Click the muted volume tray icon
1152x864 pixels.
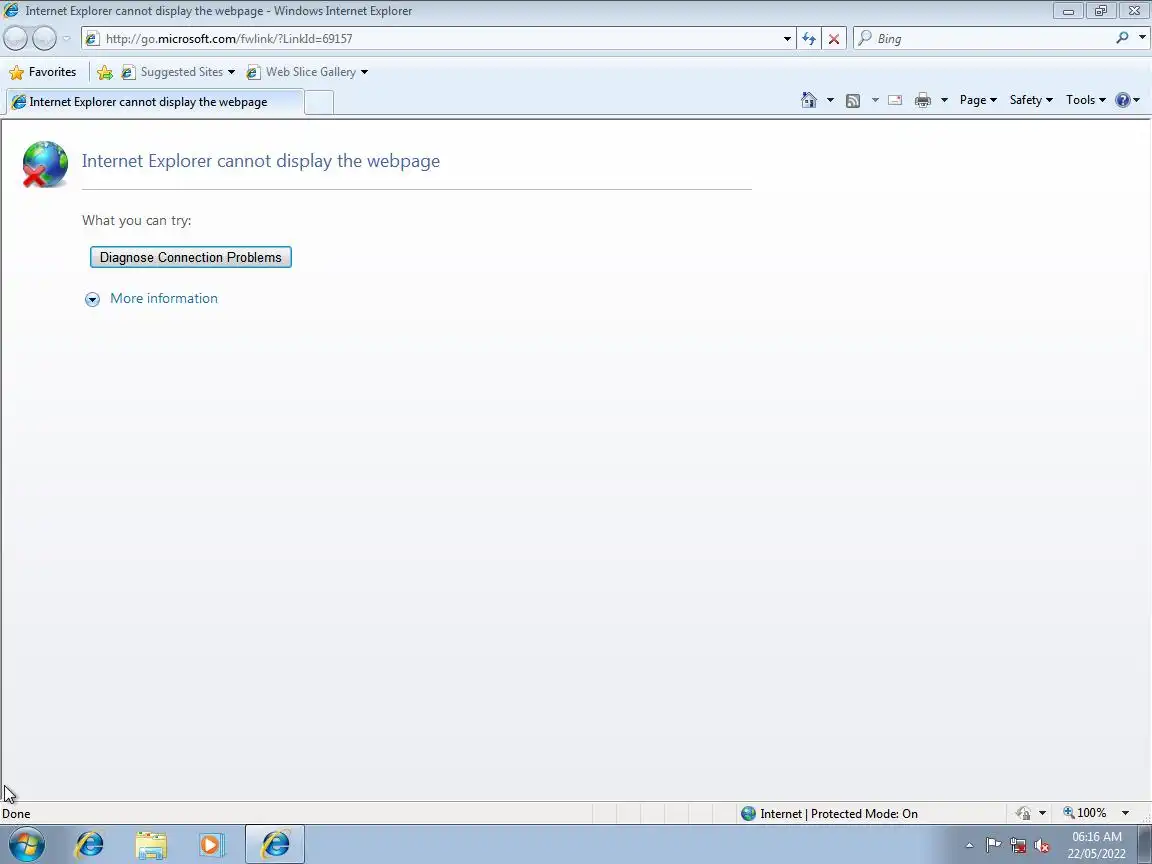click(x=1041, y=846)
